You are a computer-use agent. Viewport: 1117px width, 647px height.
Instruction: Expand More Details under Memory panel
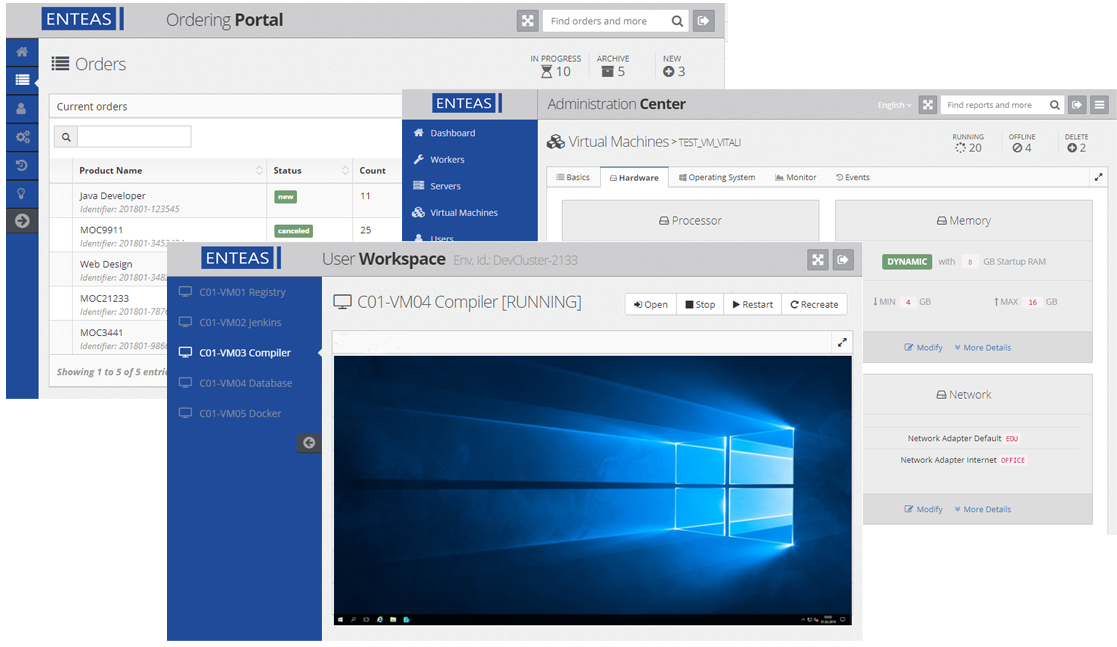coord(982,348)
